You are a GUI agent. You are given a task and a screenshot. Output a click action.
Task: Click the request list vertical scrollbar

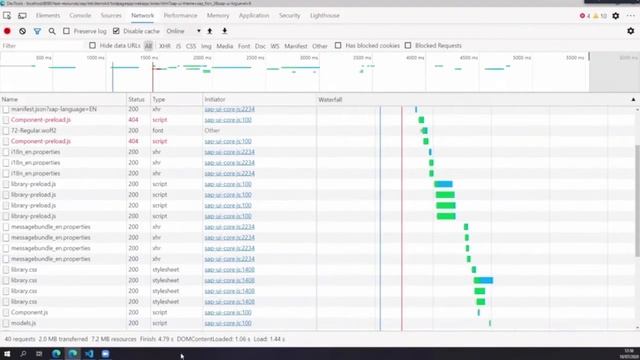click(x=638, y=201)
